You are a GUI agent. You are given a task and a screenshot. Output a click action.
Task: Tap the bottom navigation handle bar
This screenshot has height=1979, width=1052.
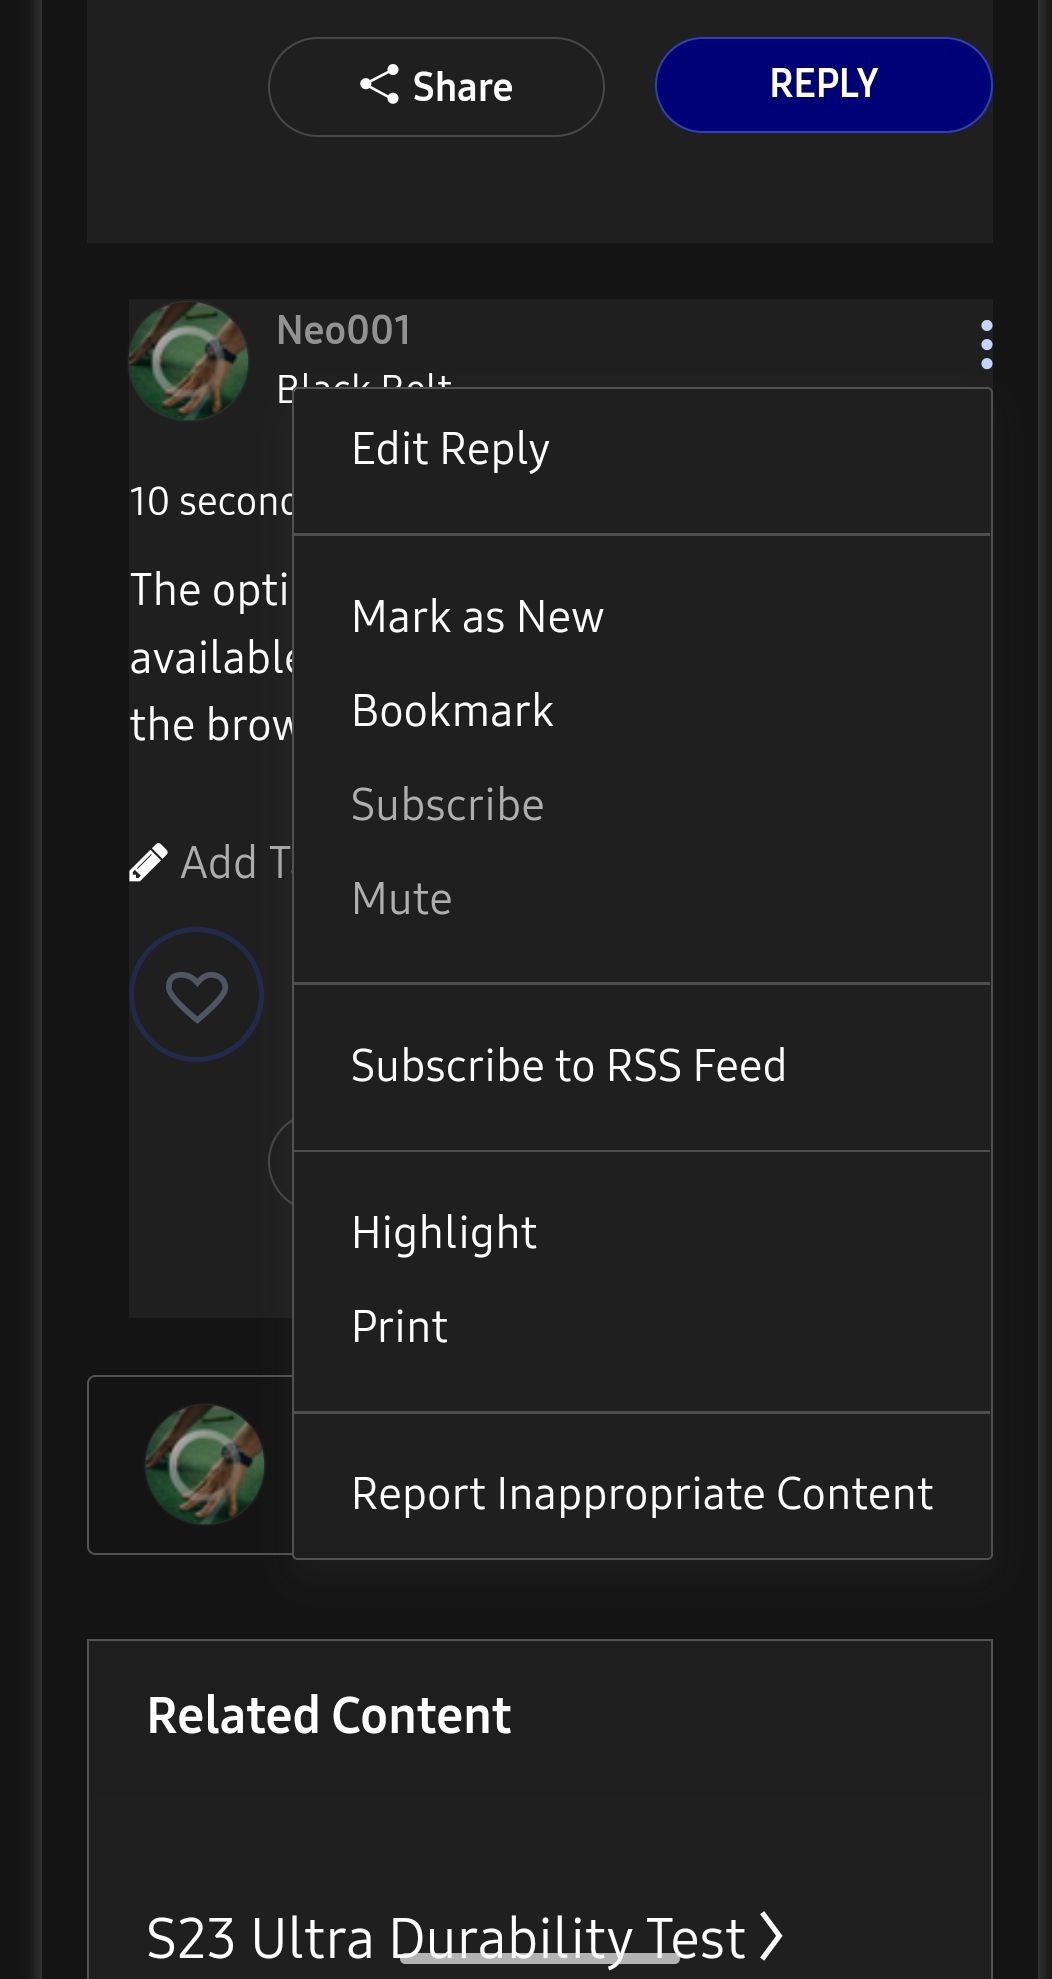pyautogui.click(x=540, y=1959)
